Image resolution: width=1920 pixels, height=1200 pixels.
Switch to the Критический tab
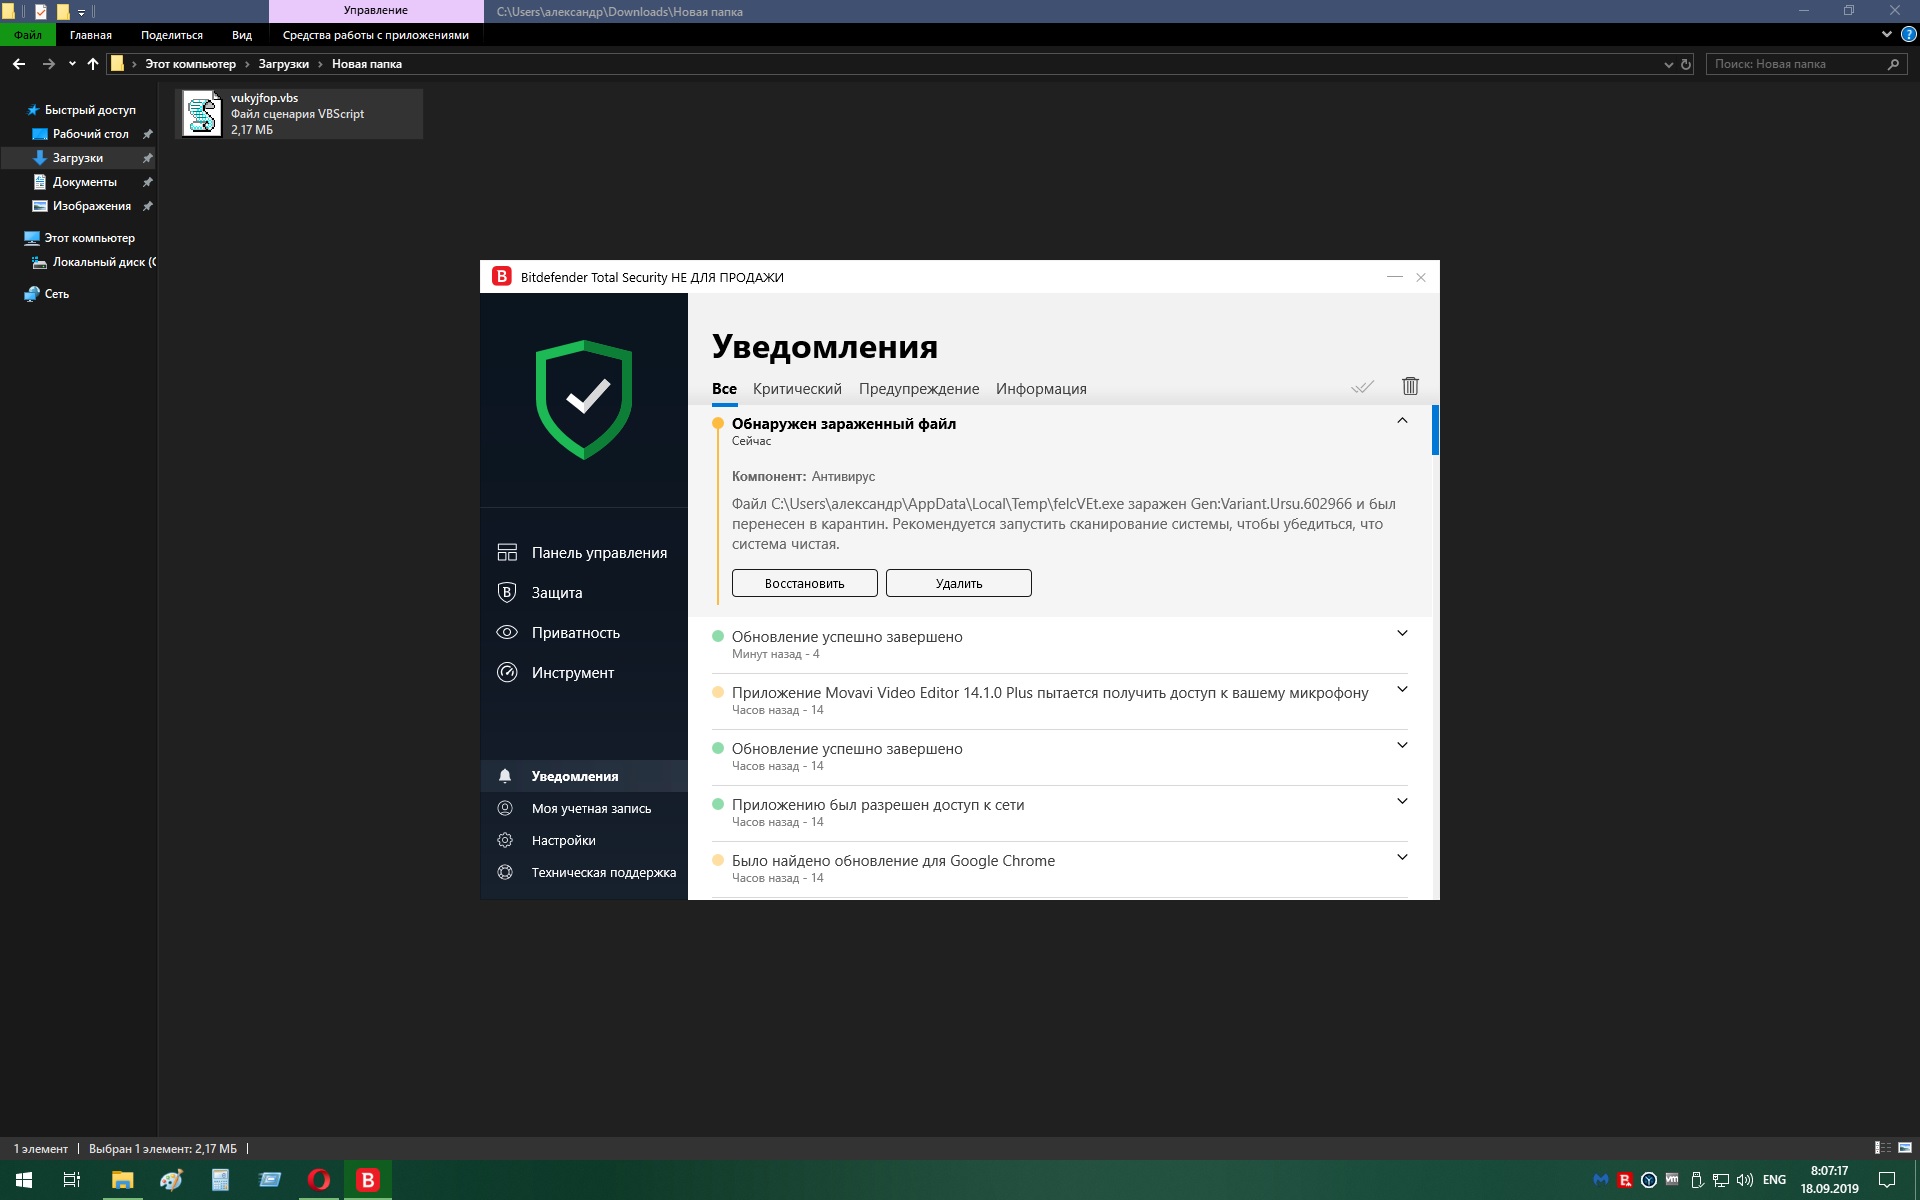click(797, 389)
